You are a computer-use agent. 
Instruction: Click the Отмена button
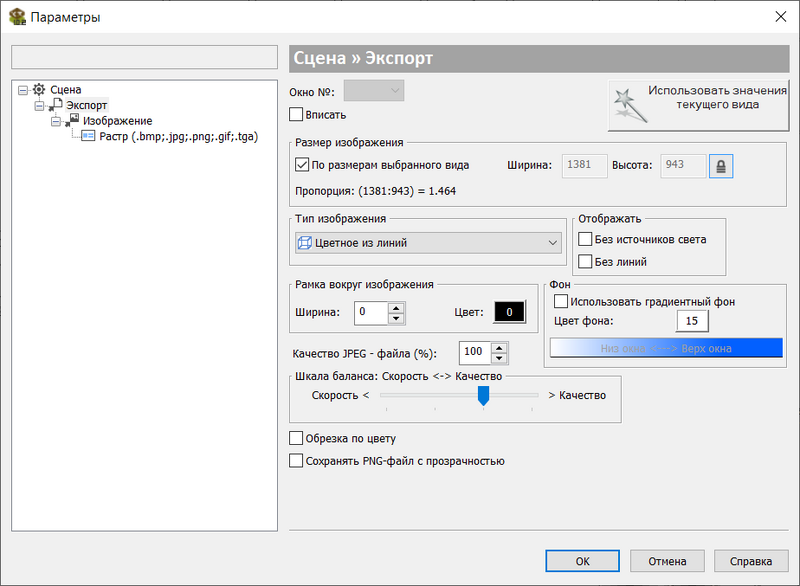pos(667,561)
